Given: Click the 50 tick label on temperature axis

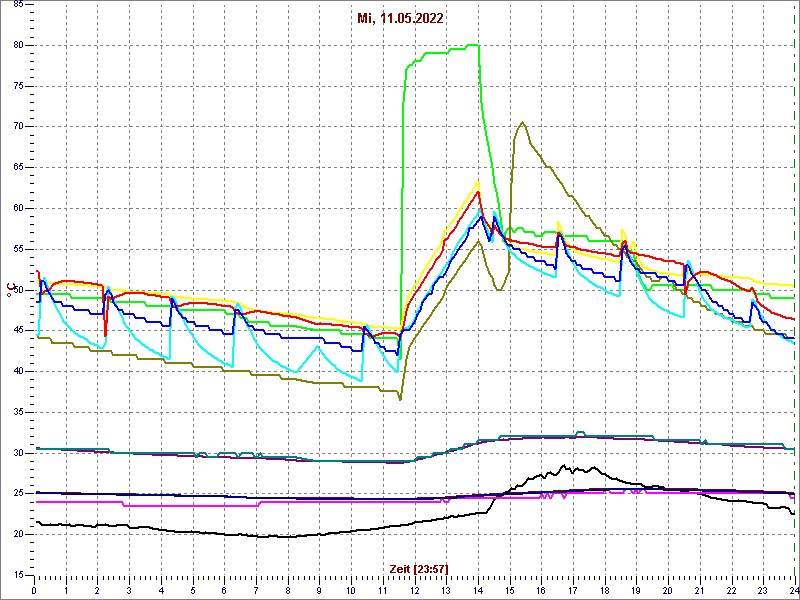Looking at the screenshot, I should [17, 290].
